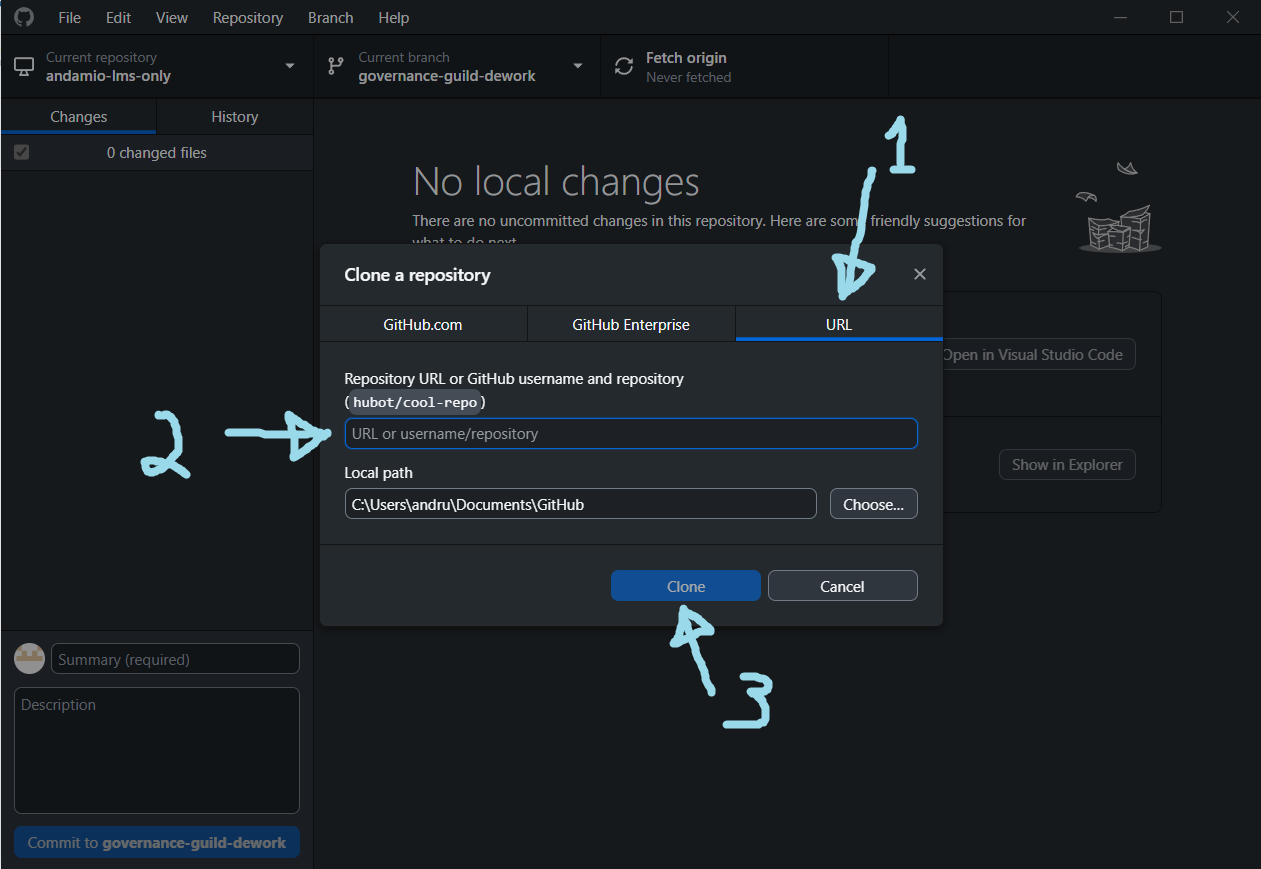Select the History tab
The width and height of the screenshot is (1261, 869).
[234, 117]
